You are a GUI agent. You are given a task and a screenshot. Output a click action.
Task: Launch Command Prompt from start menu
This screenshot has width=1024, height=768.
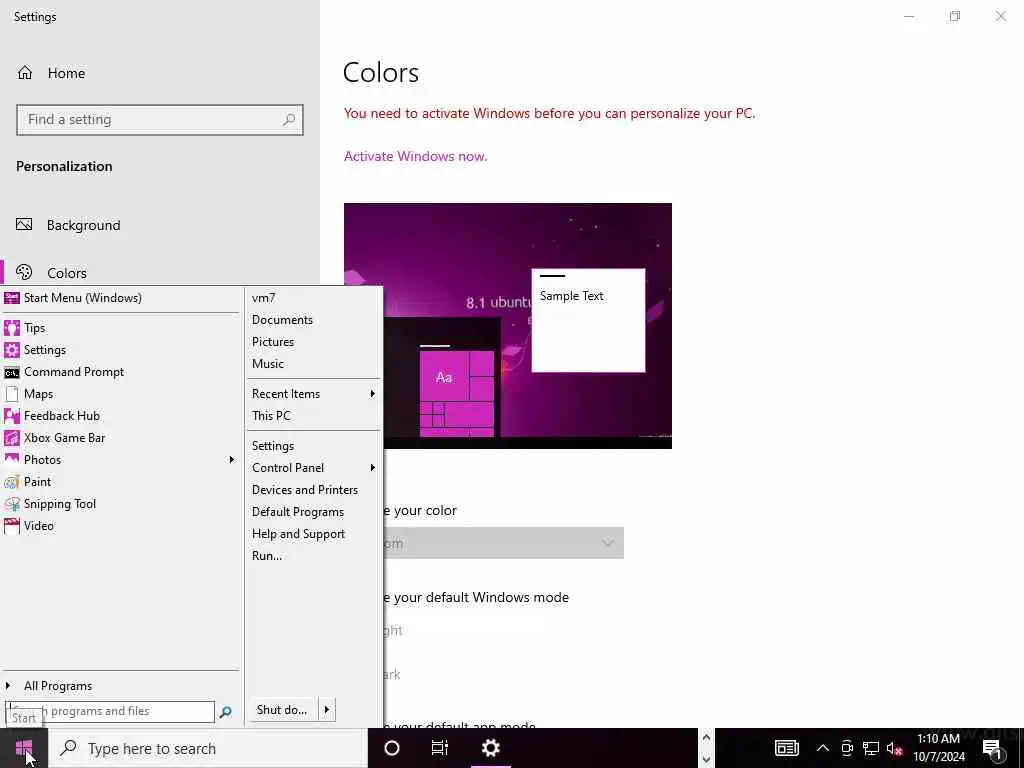121,372
